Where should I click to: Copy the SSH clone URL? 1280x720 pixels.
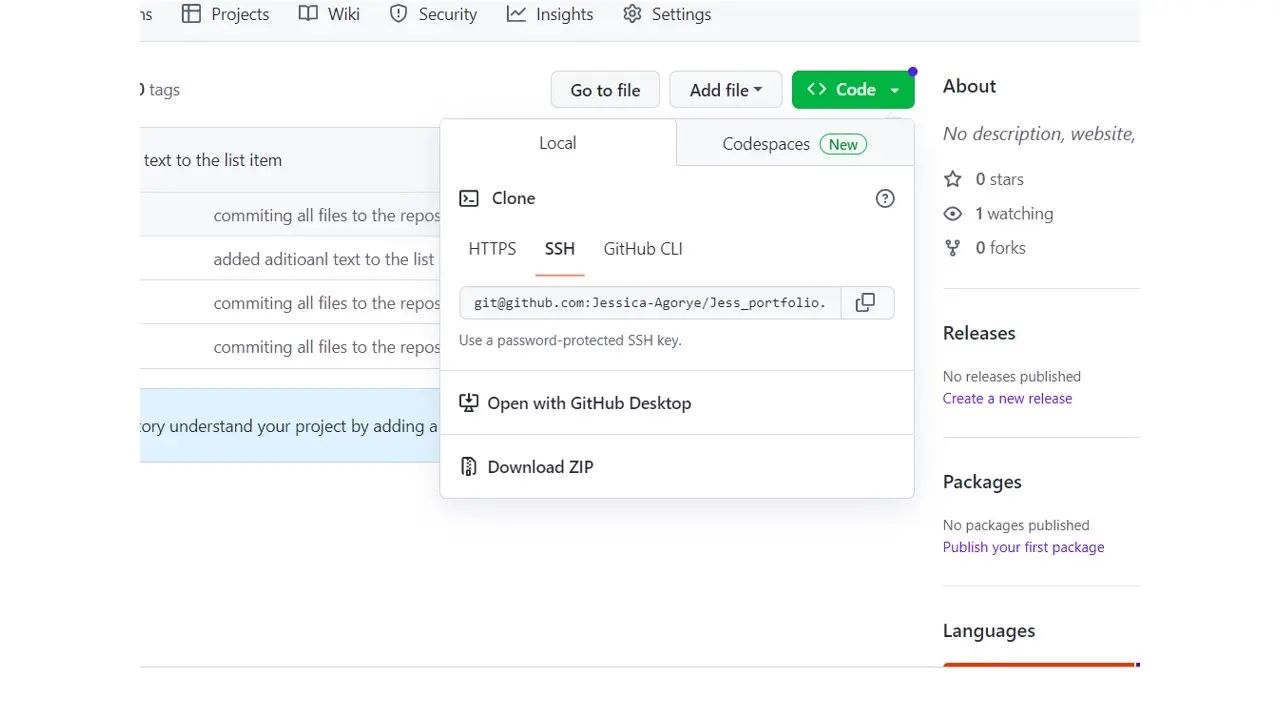point(866,302)
